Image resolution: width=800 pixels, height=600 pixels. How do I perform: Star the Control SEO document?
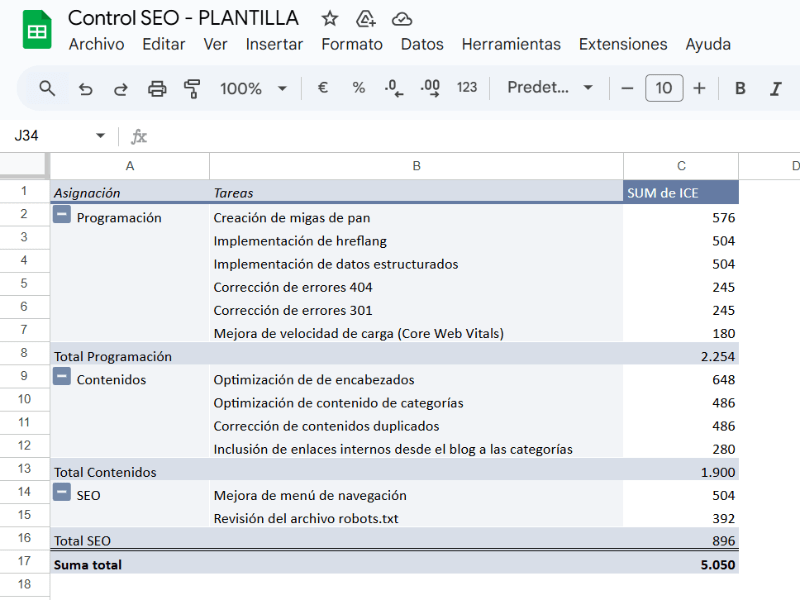pos(330,19)
